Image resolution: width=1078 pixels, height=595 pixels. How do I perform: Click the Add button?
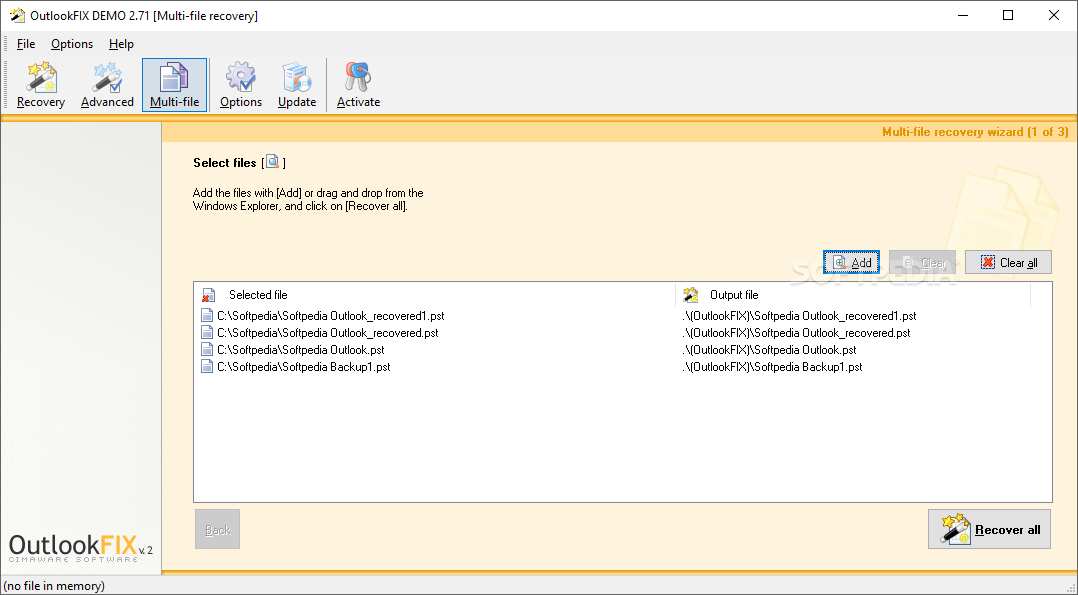tap(851, 262)
